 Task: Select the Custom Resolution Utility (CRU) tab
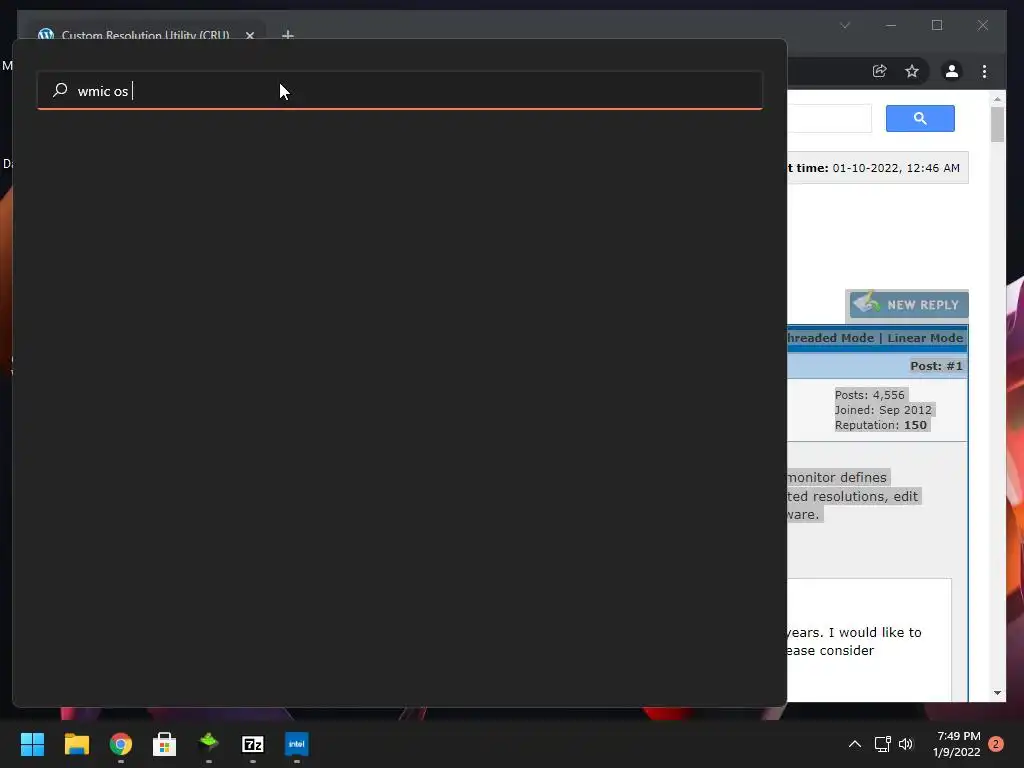[145, 35]
